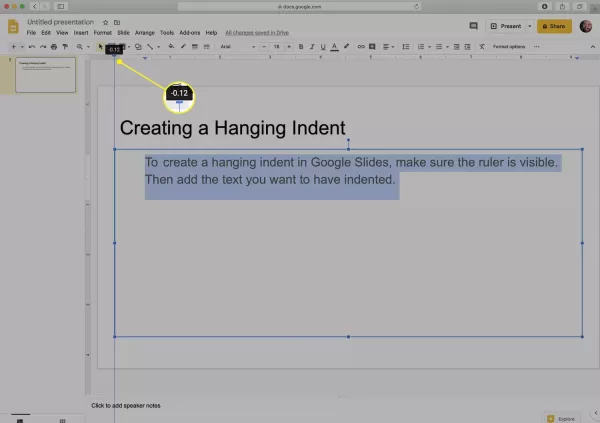Rename the Untitled presentation title
This screenshot has width=600, height=423.
(60, 22)
